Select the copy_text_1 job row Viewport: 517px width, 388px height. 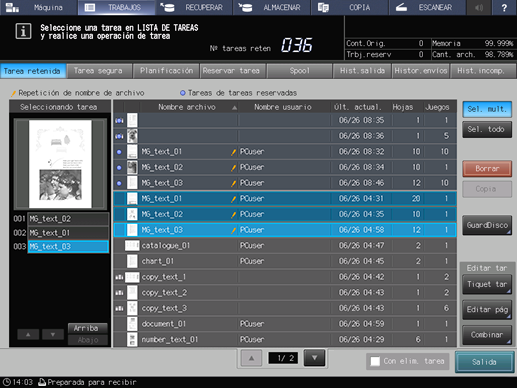[285, 277]
